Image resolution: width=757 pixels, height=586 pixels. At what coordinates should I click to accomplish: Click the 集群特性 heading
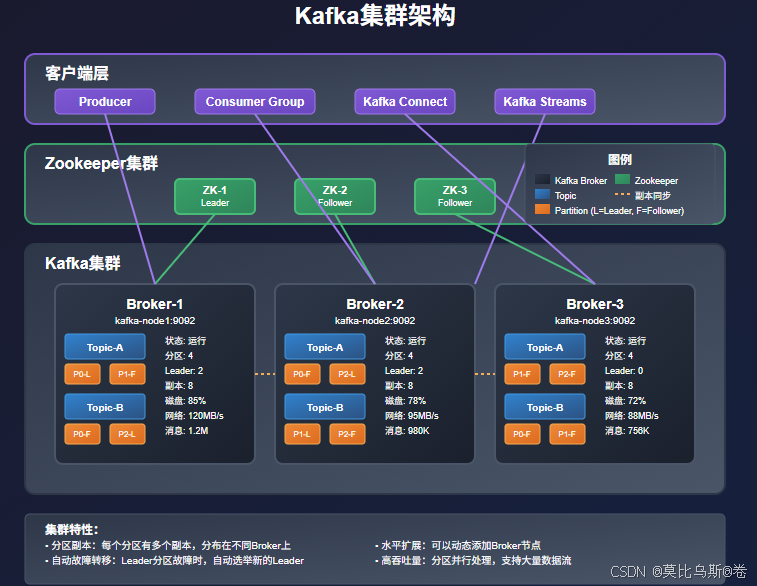[71, 530]
